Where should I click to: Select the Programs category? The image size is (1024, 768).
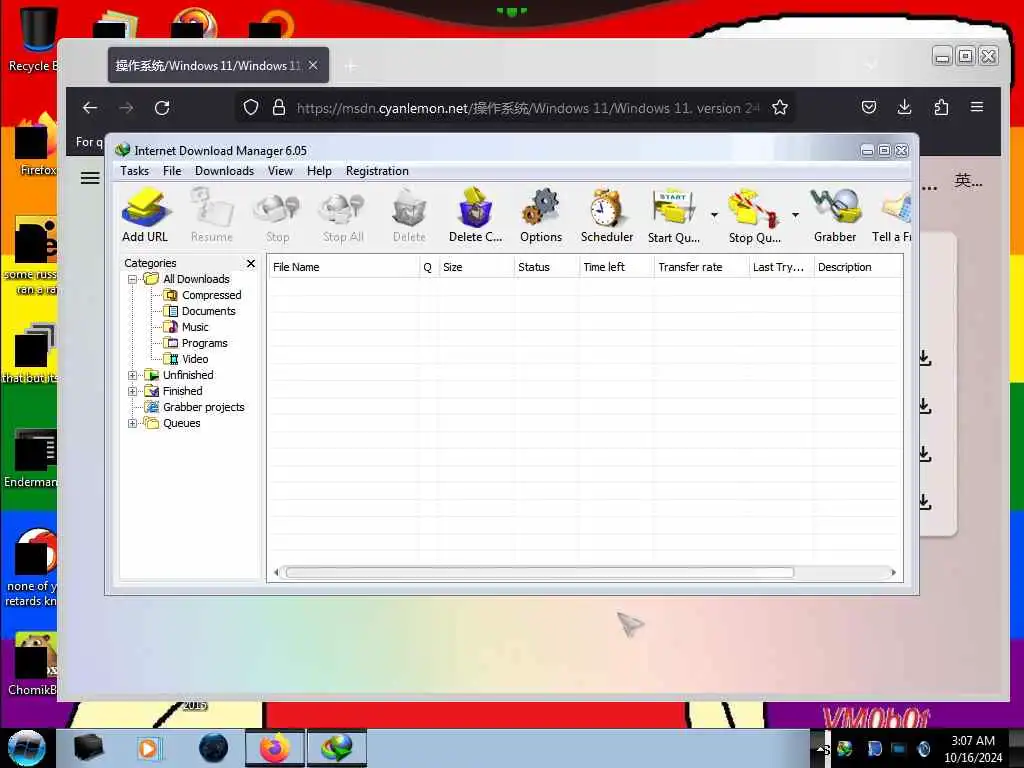[x=204, y=343]
